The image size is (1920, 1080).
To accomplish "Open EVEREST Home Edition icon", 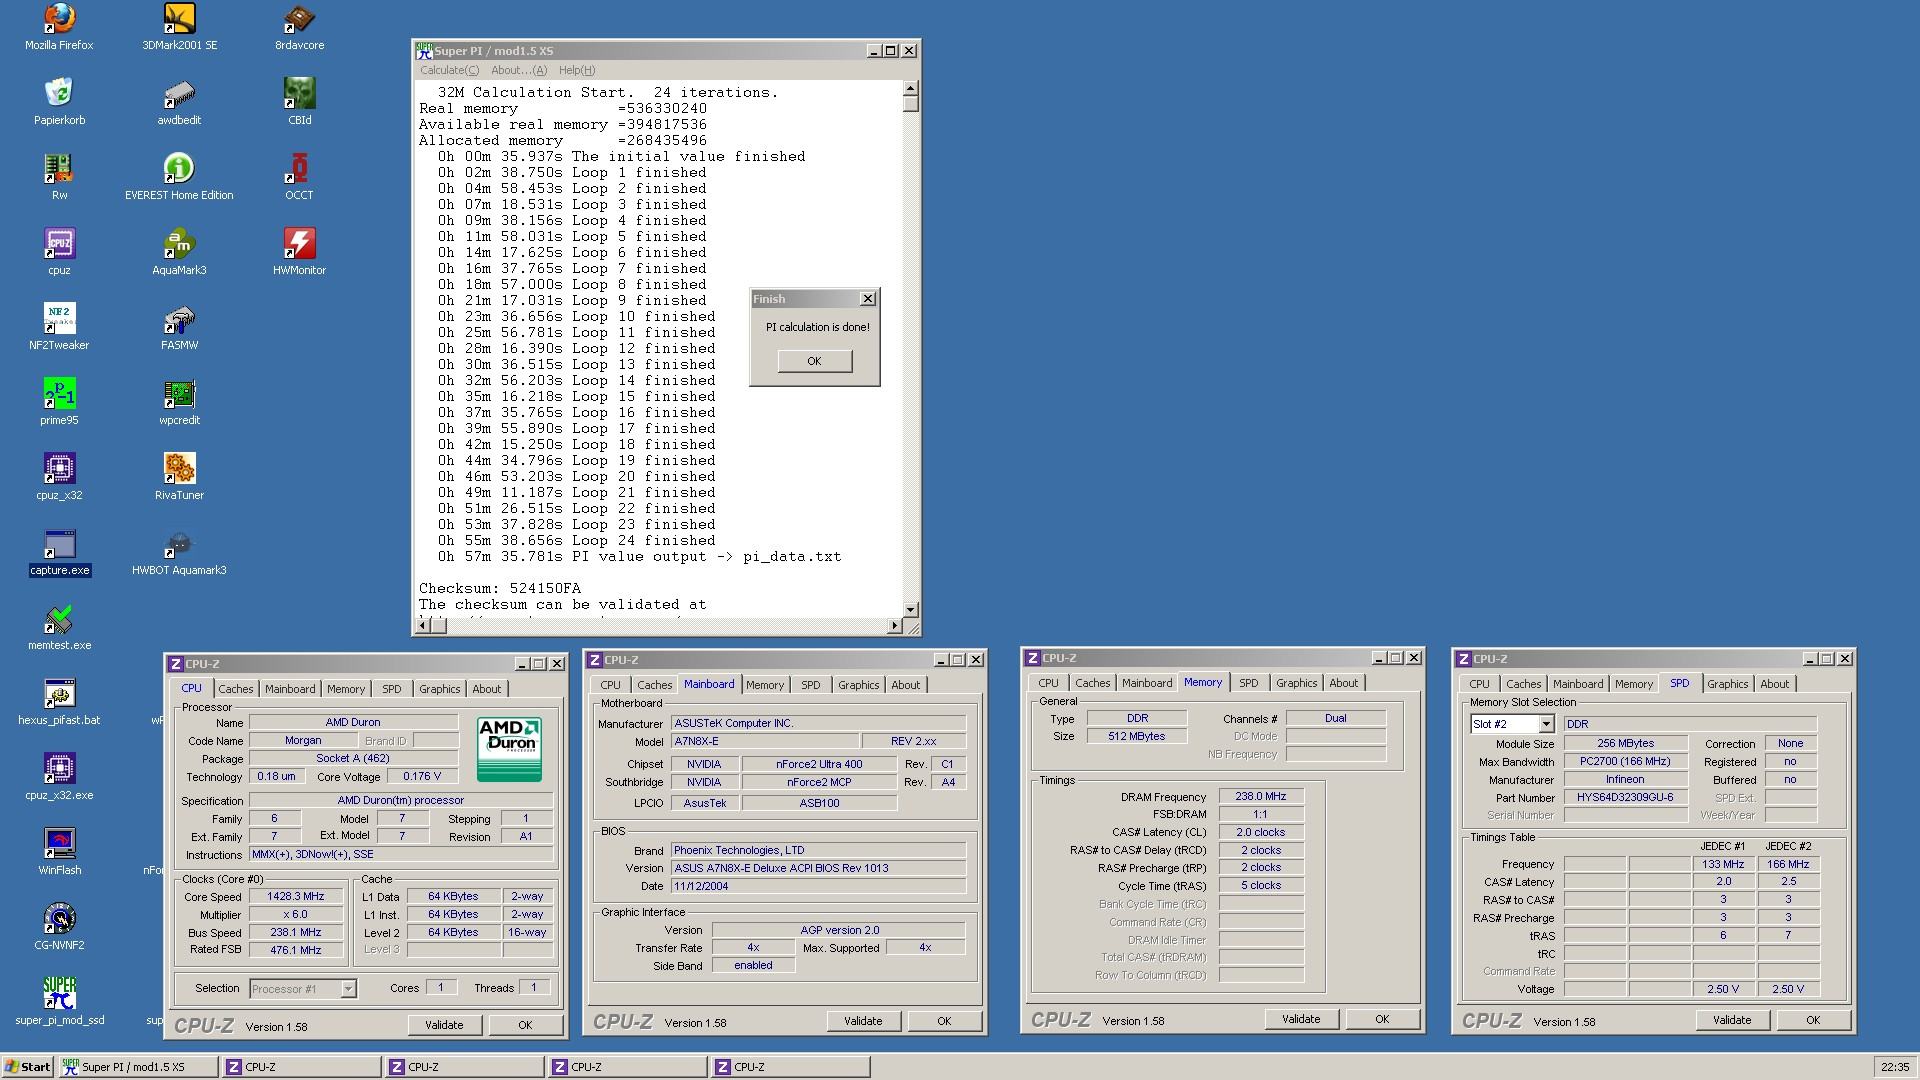I will (x=179, y=177).
